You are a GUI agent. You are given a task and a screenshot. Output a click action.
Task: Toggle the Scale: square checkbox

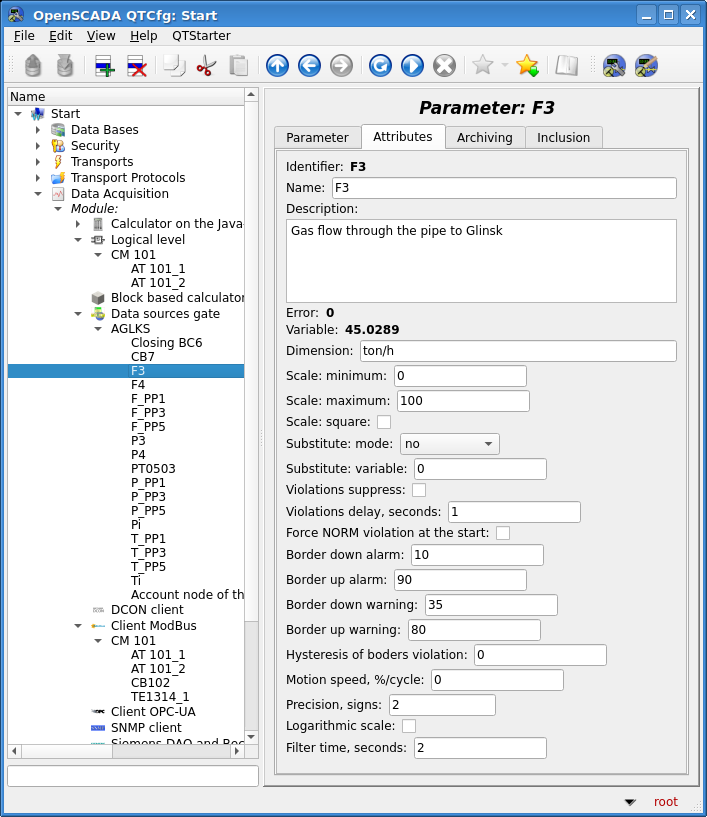click(x=384, y=422)
